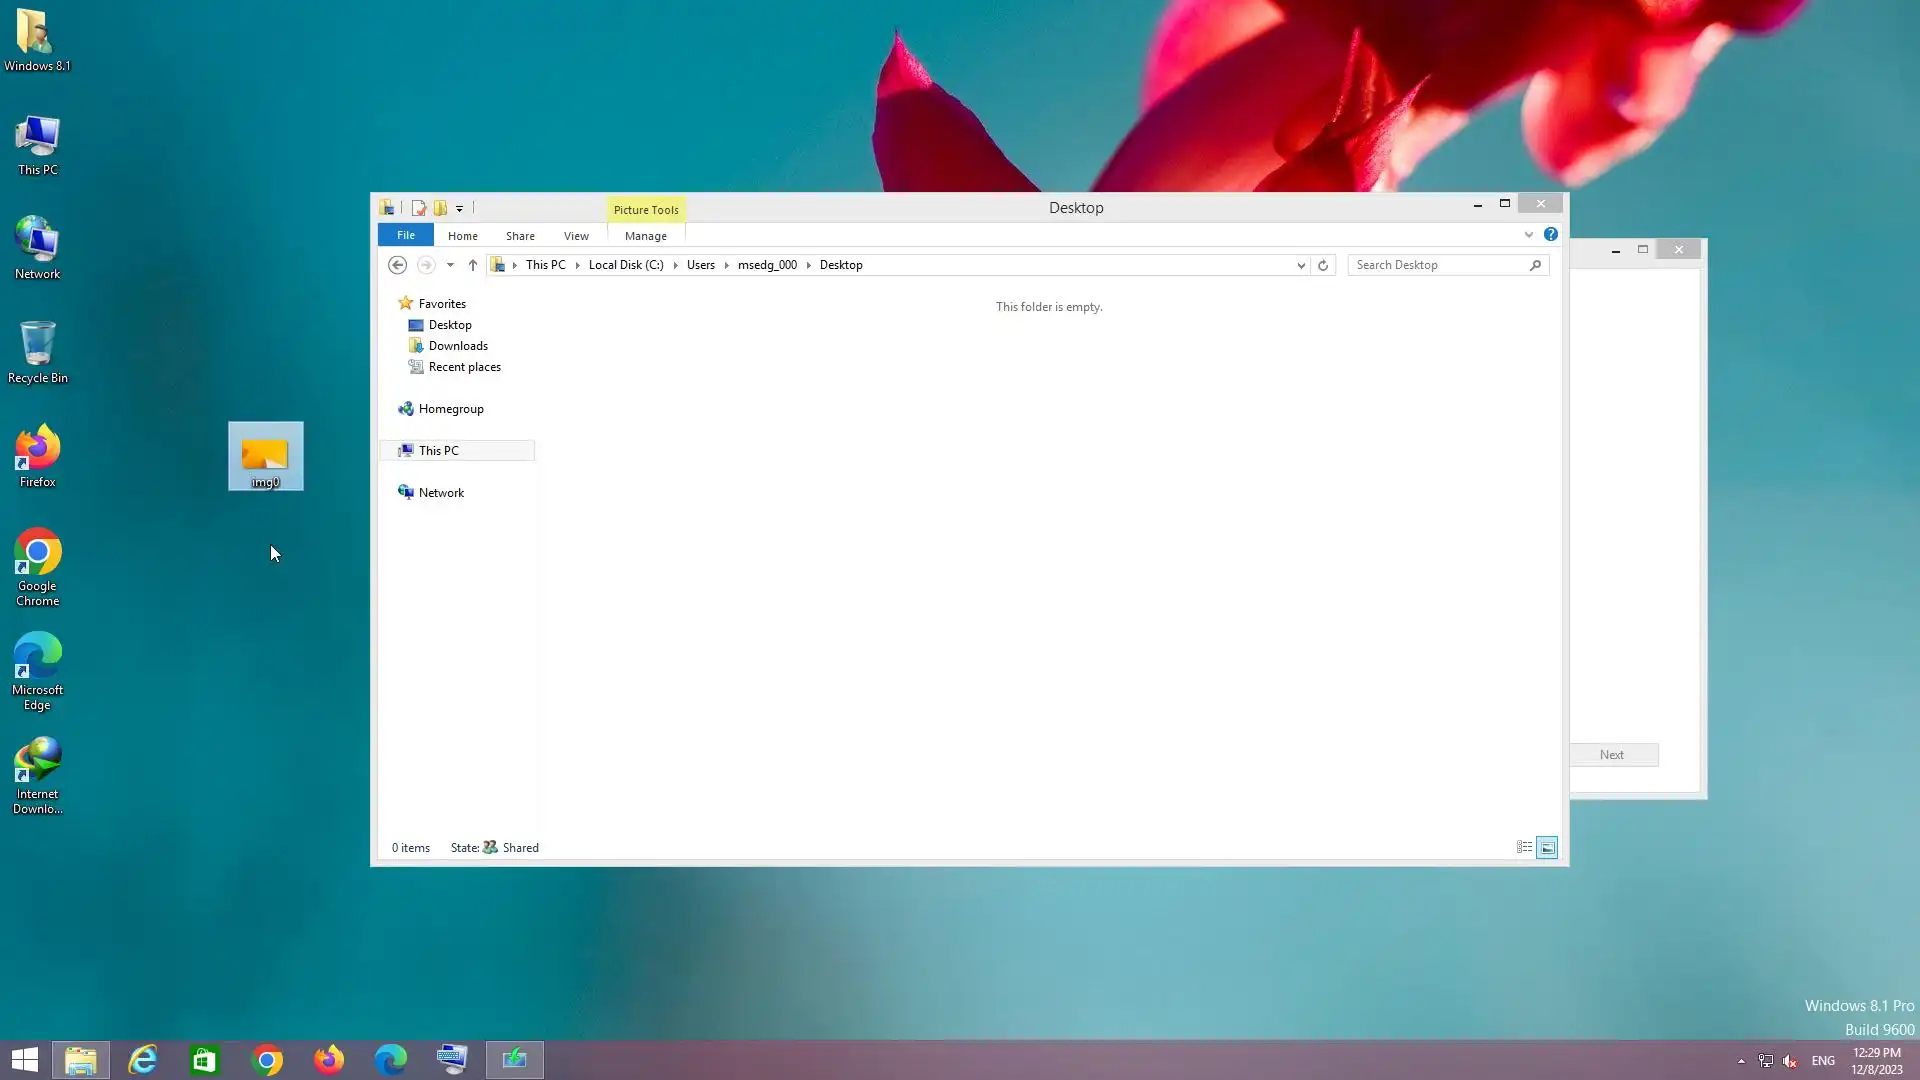Click the Back navigation arrow

397,265
